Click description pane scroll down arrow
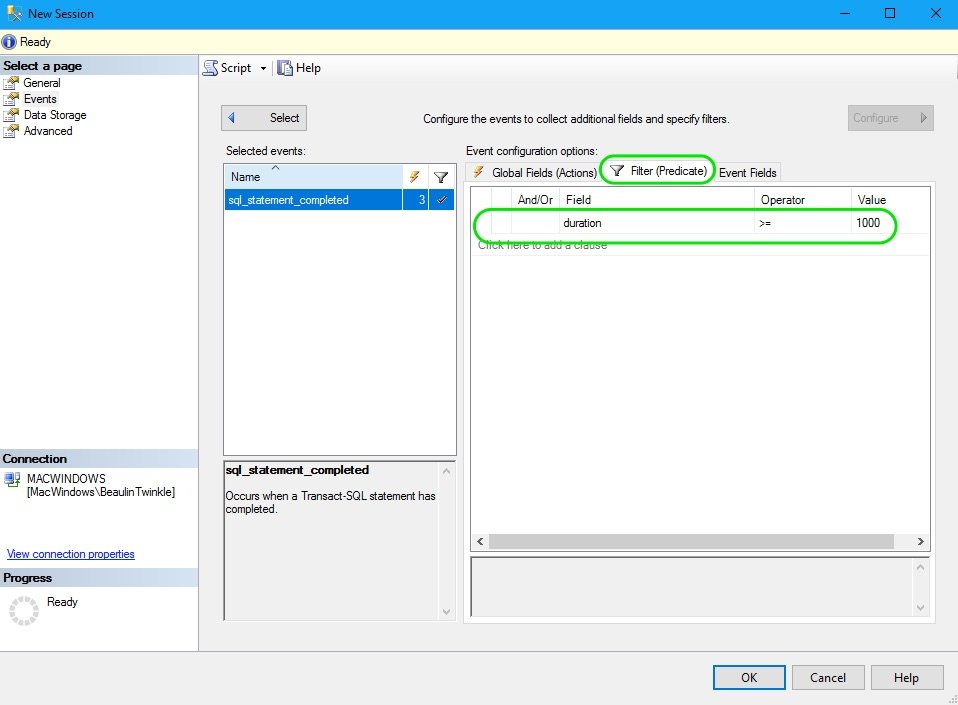The height and width of the screenshot is (705, 958). click(x=447, y=612)
